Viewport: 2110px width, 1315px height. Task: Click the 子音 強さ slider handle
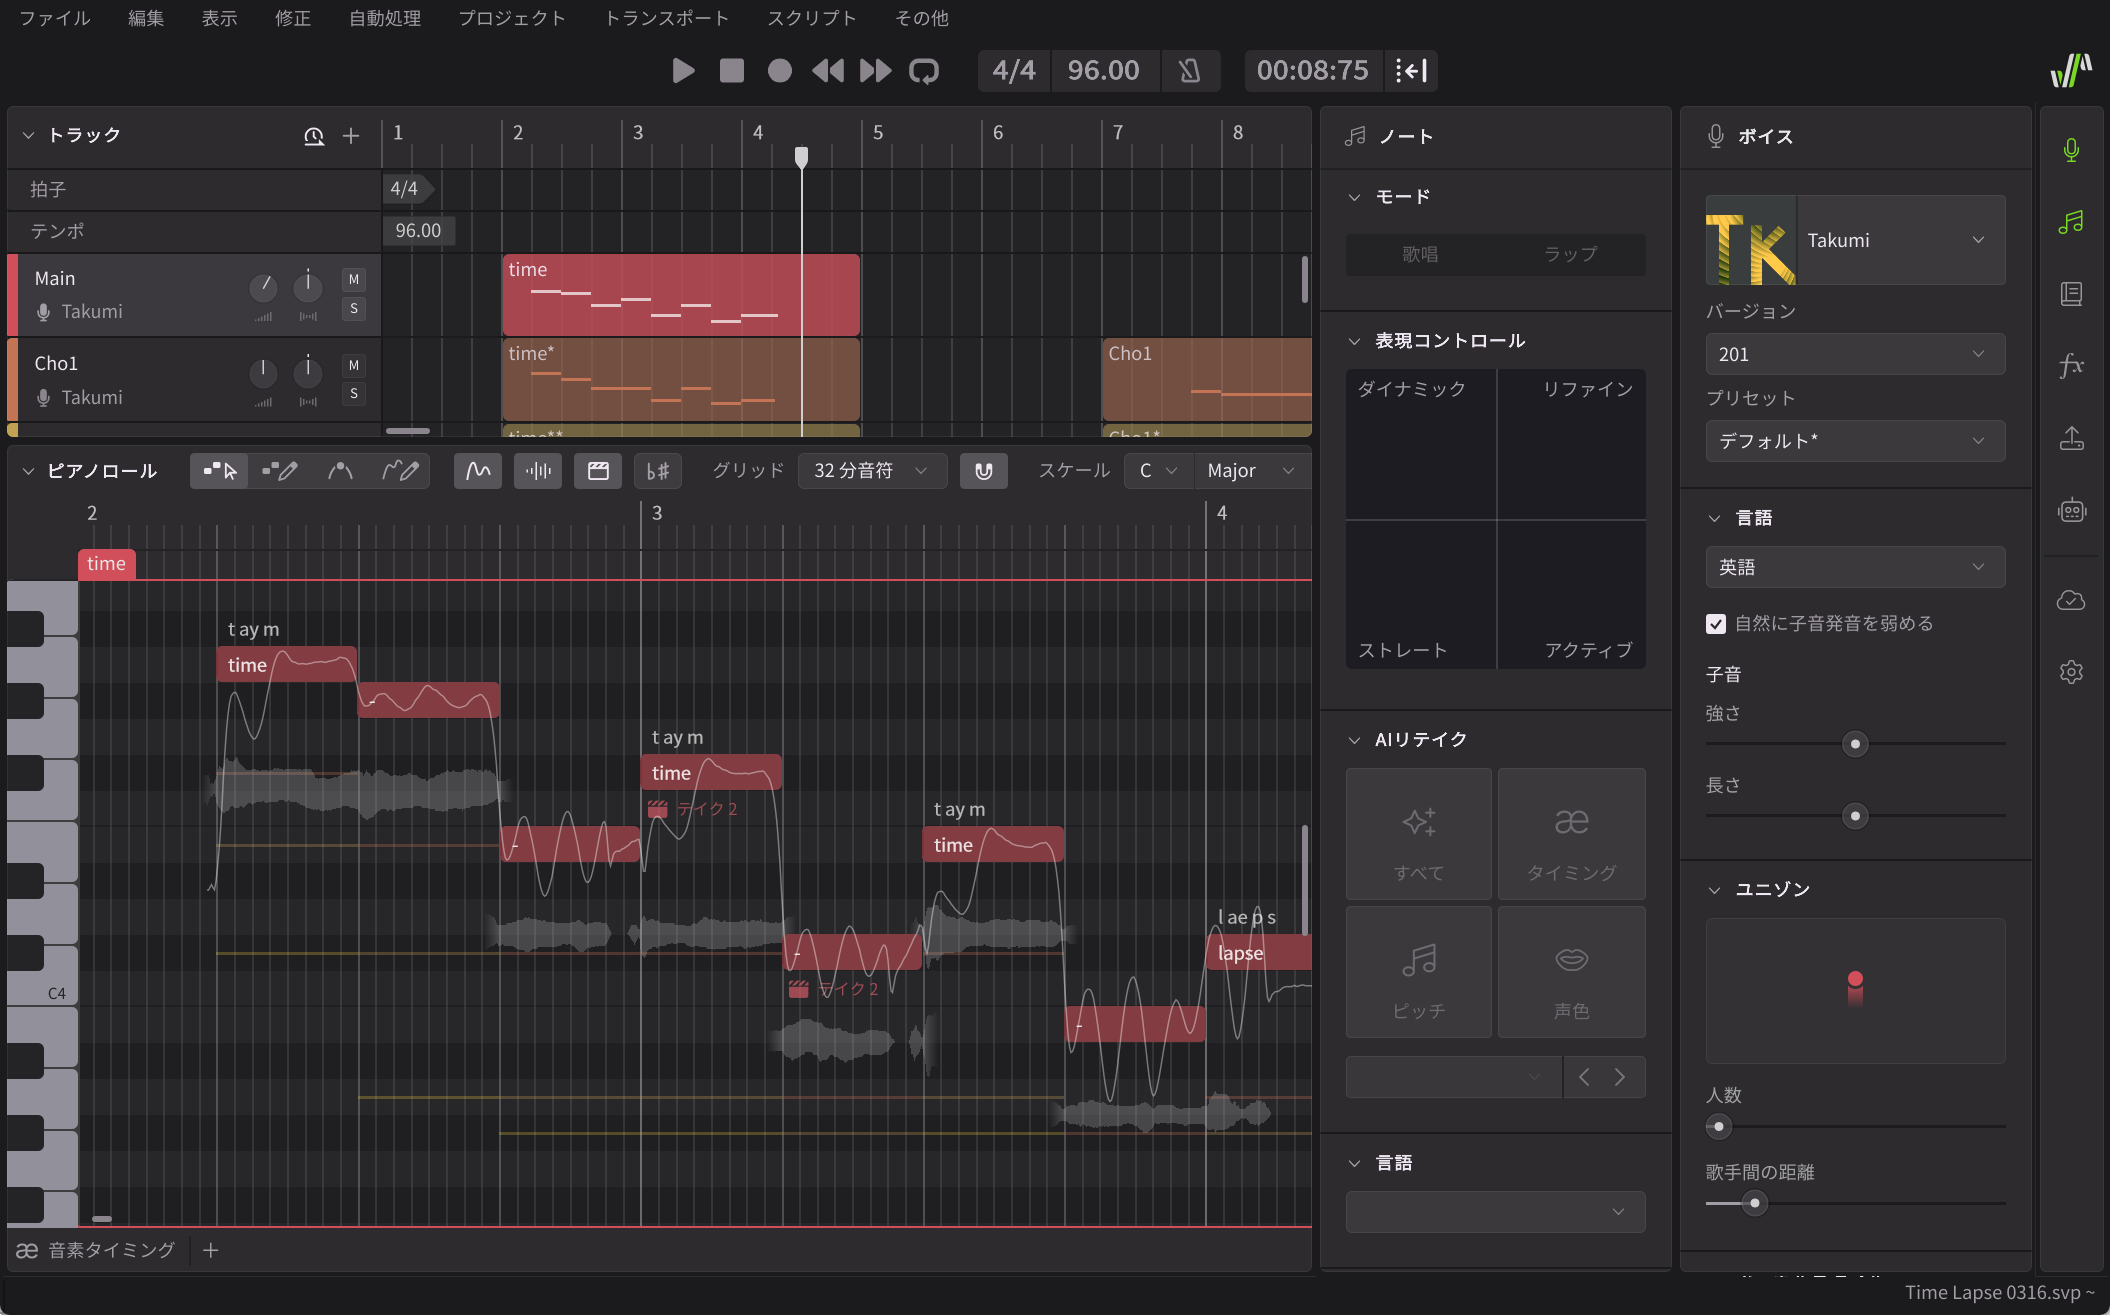(1855, 744)
